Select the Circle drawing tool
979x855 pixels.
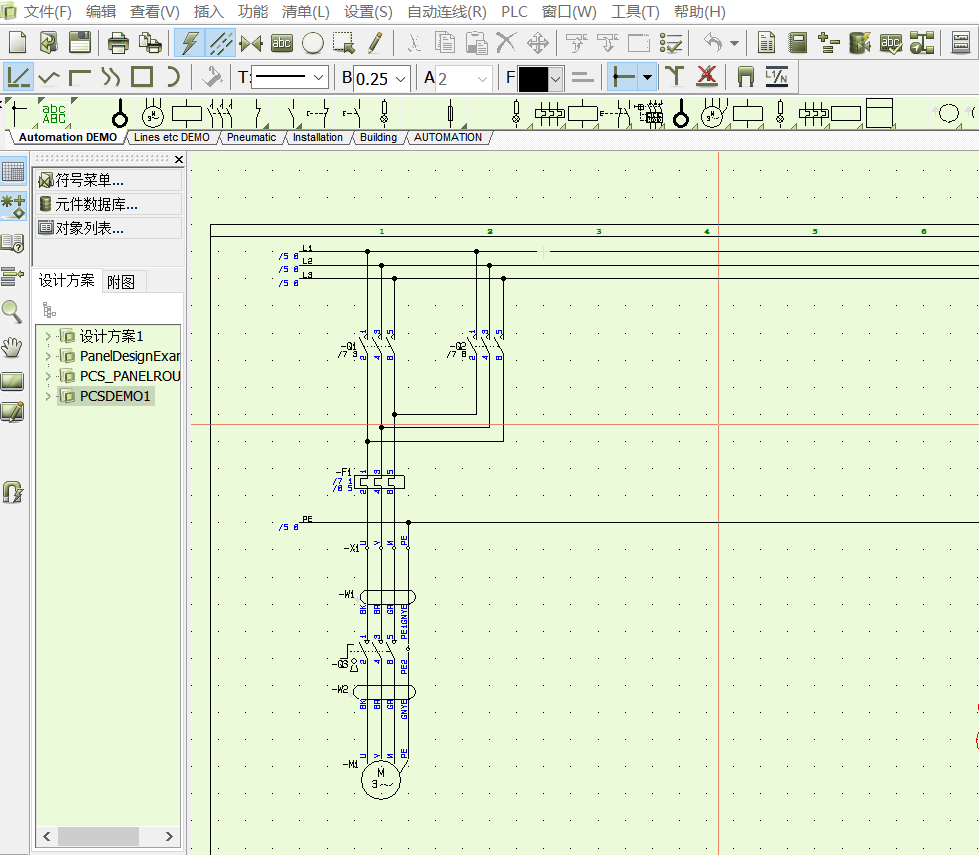coord(313,42)
